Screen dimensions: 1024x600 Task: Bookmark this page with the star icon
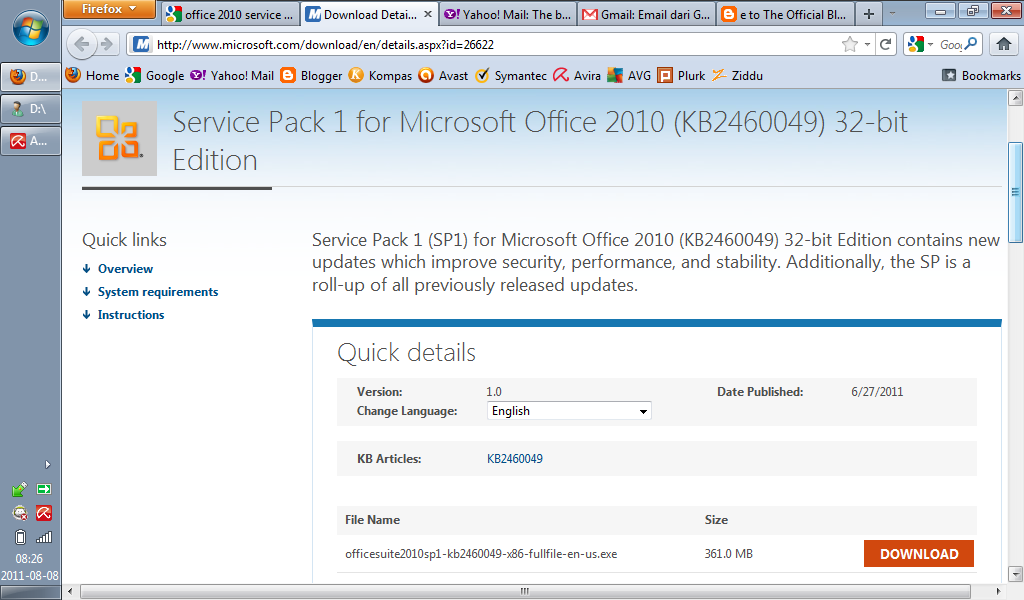pyautogui.click(x=850, y=44)
